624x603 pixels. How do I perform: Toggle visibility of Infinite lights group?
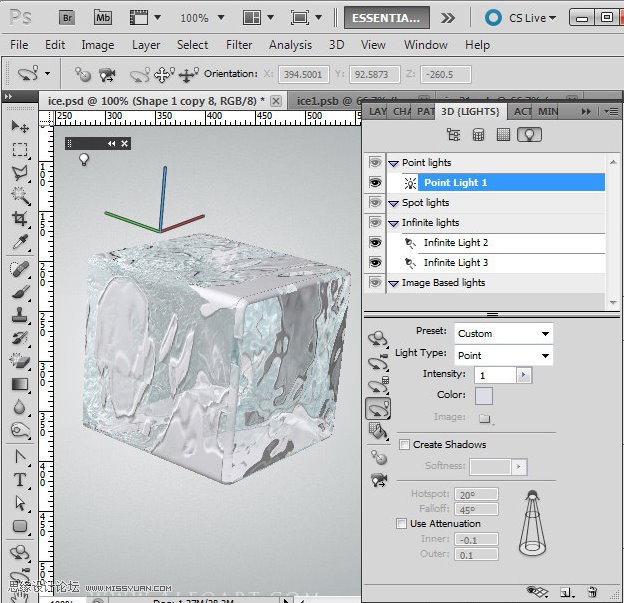[375, 222]
